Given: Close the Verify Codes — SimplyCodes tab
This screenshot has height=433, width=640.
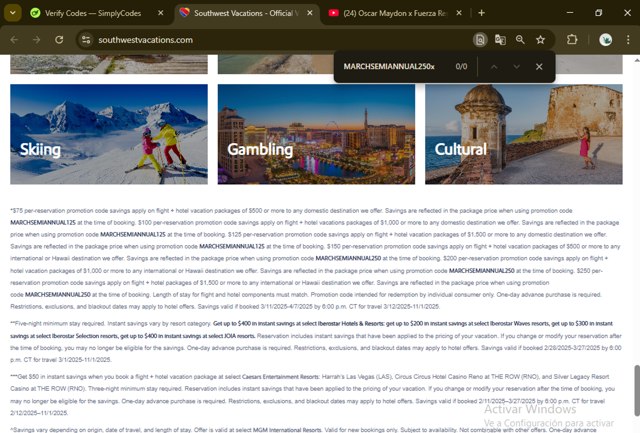Looking at the screenshot, I should coord(161,13).
